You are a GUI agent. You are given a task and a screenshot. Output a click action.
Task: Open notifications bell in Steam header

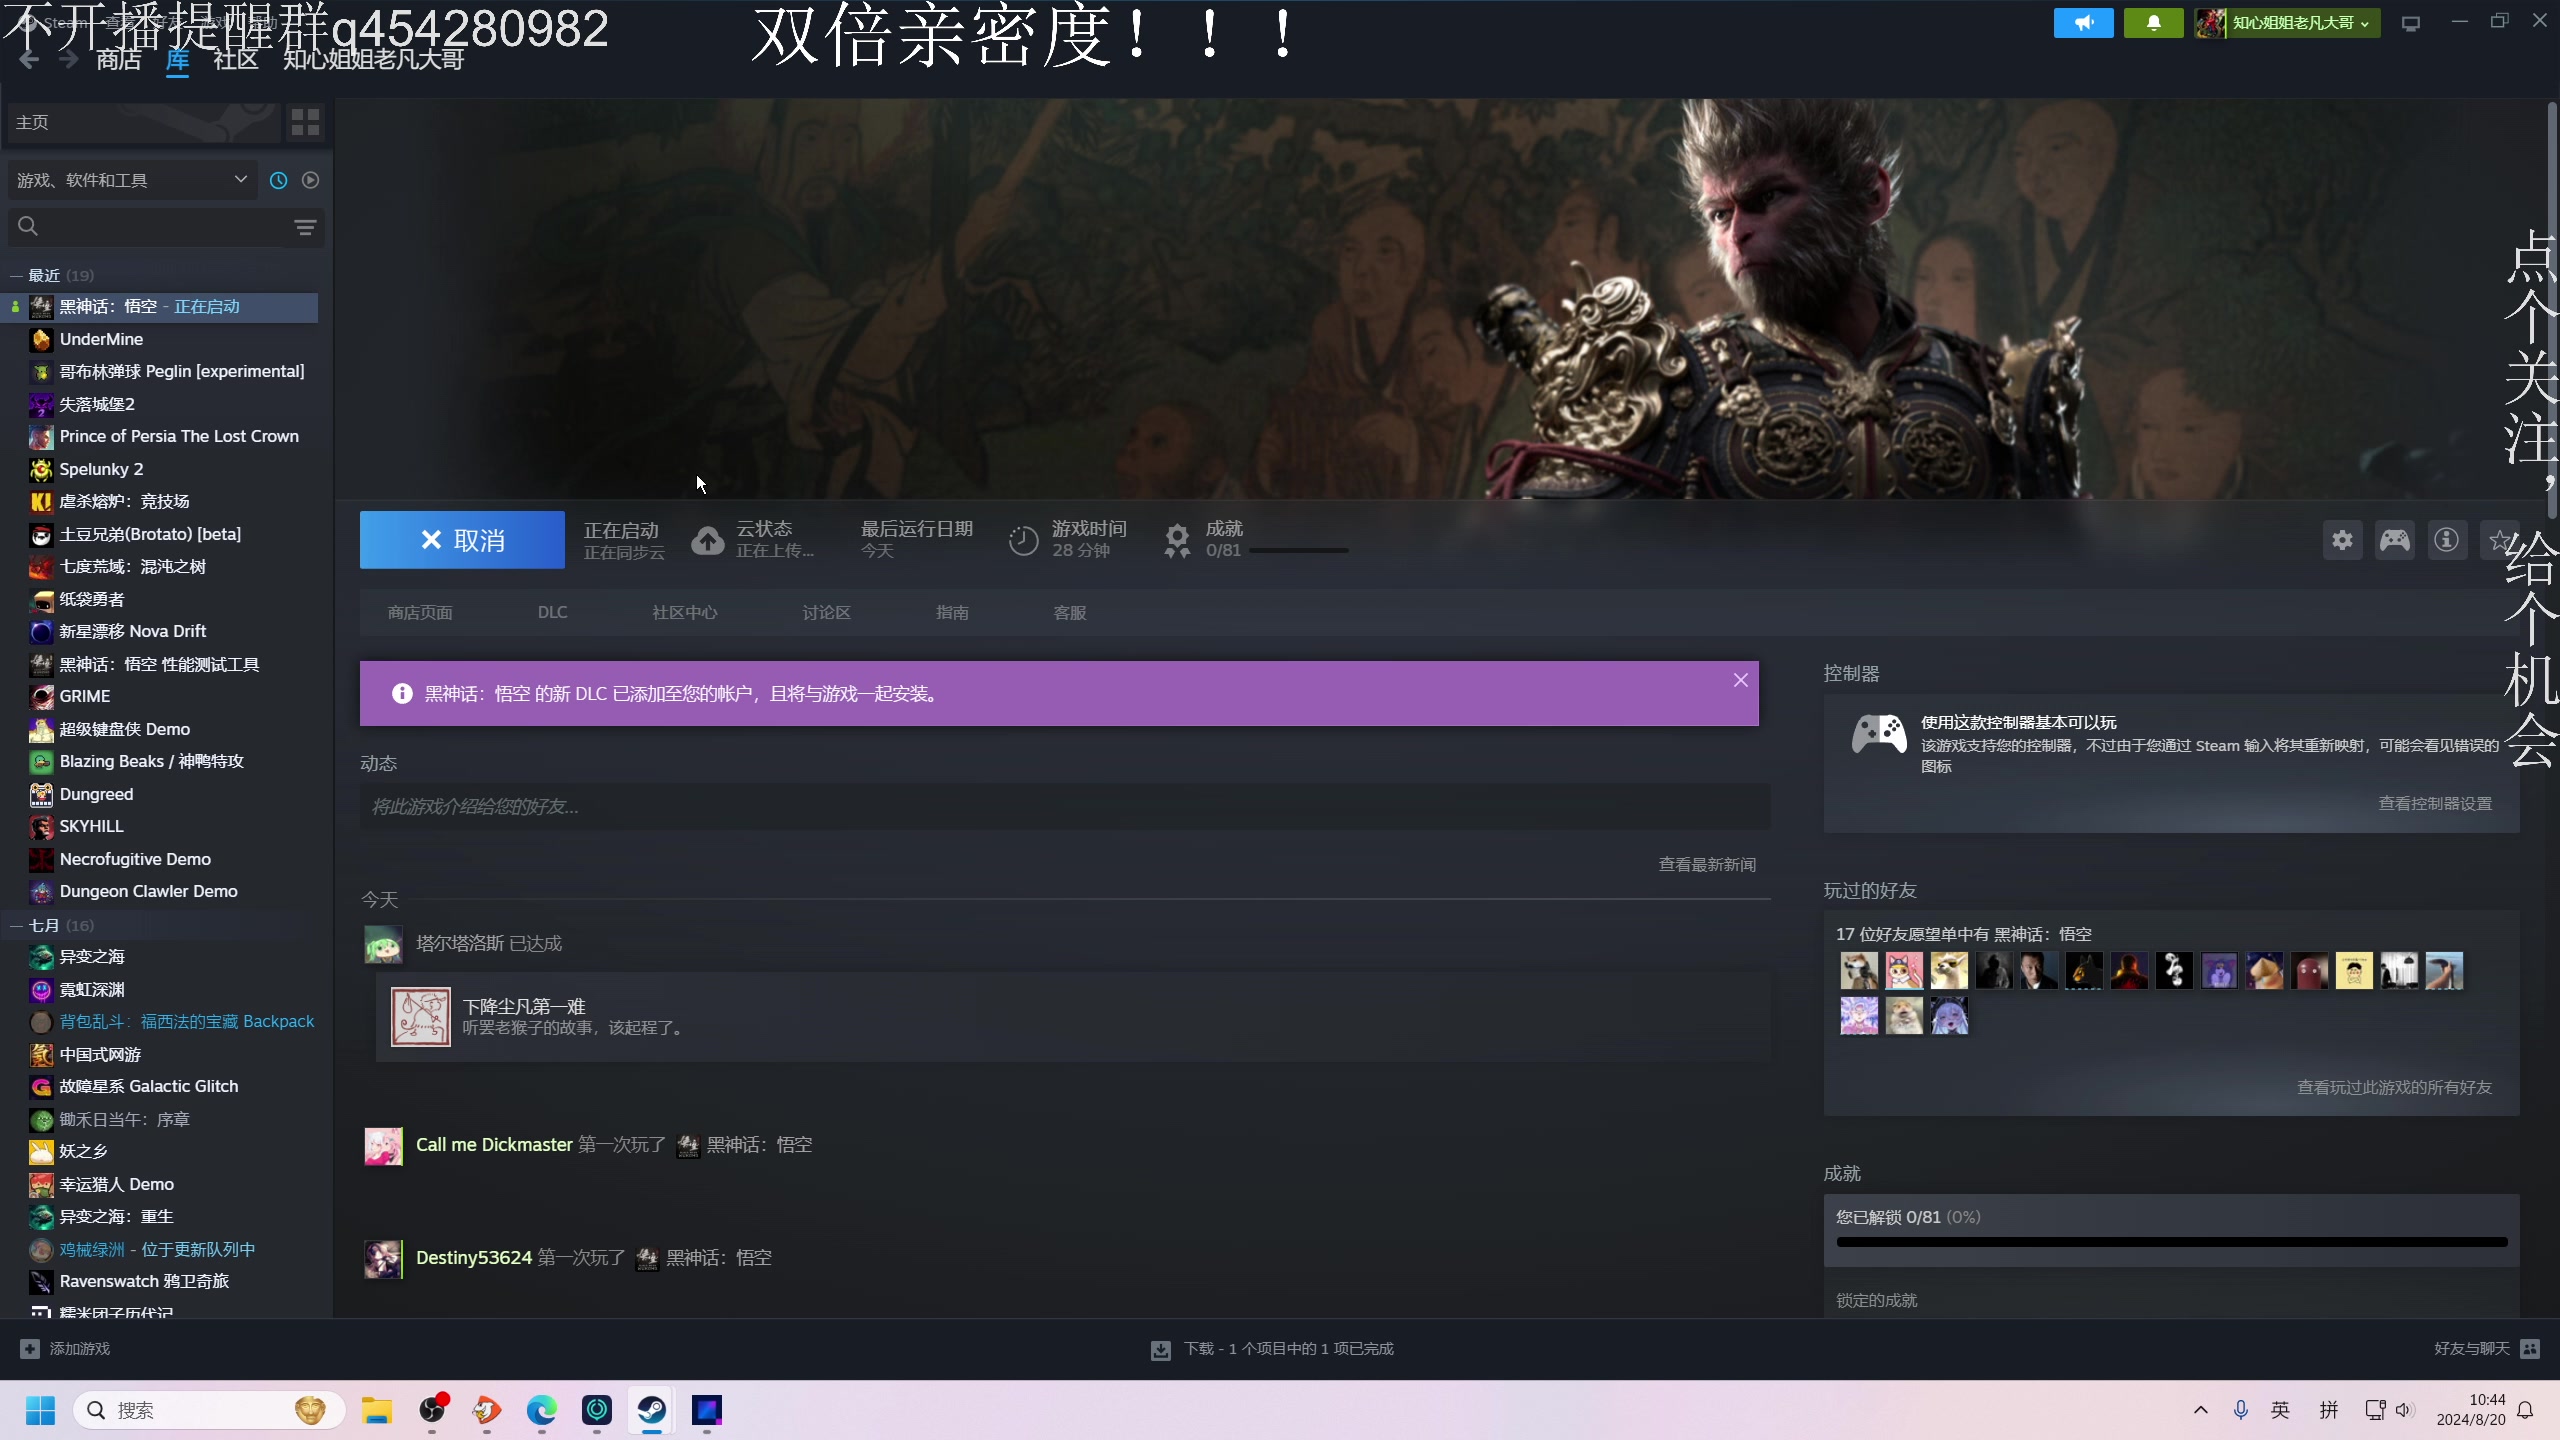(2153, 23)
